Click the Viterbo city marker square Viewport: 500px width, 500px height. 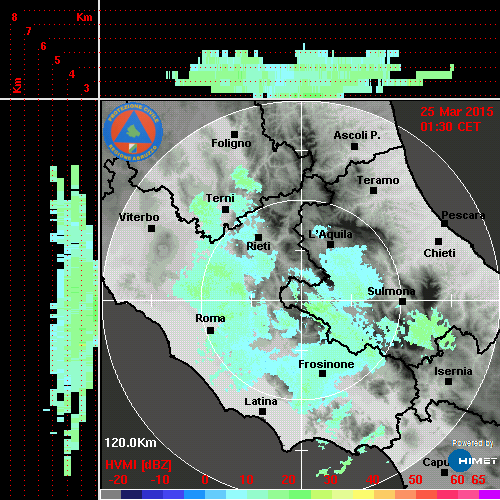tap(151, 228)
